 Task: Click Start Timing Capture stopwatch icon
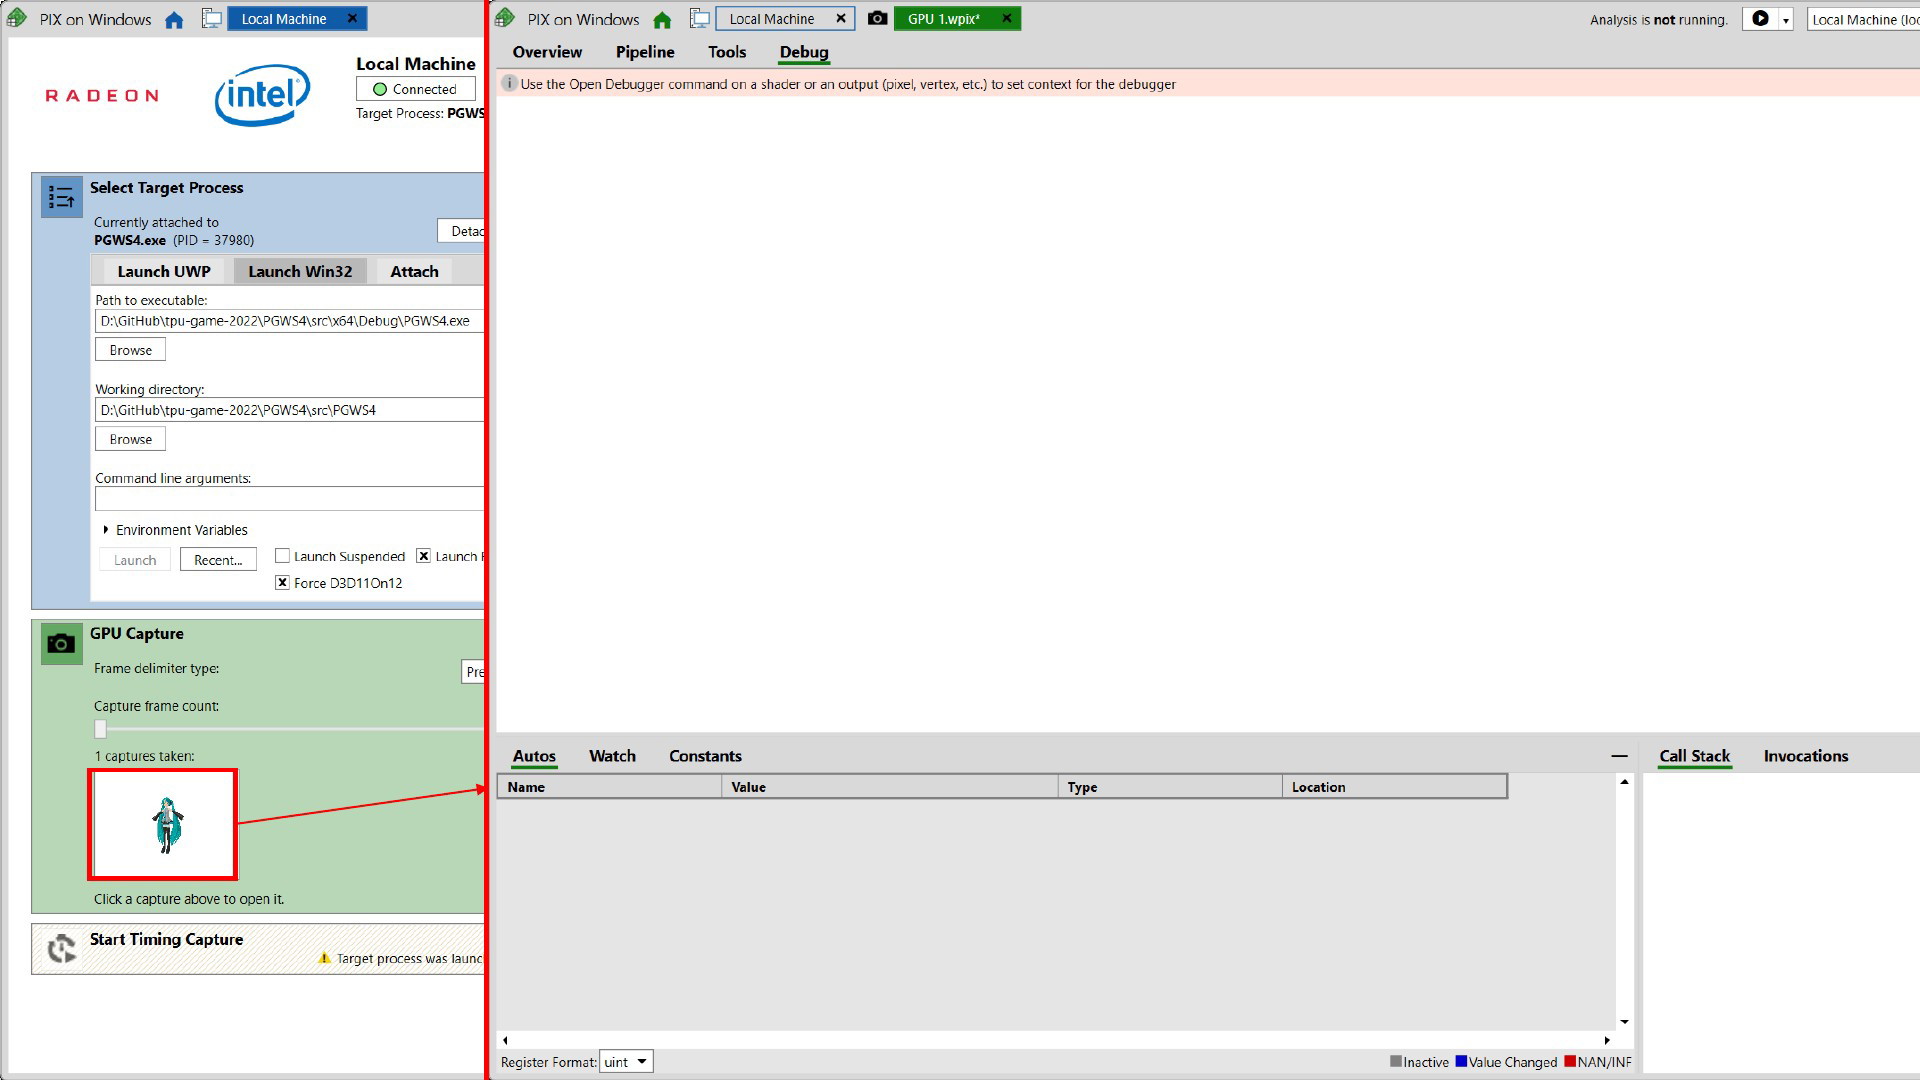(61, 948)
